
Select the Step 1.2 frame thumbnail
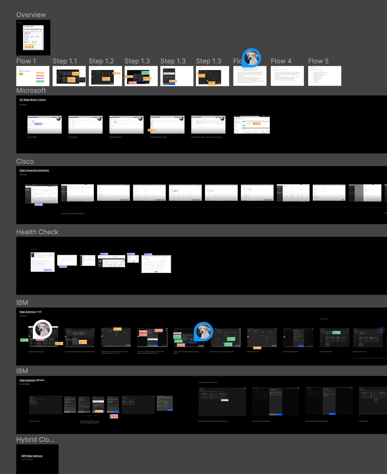click(x=105, y=76)
